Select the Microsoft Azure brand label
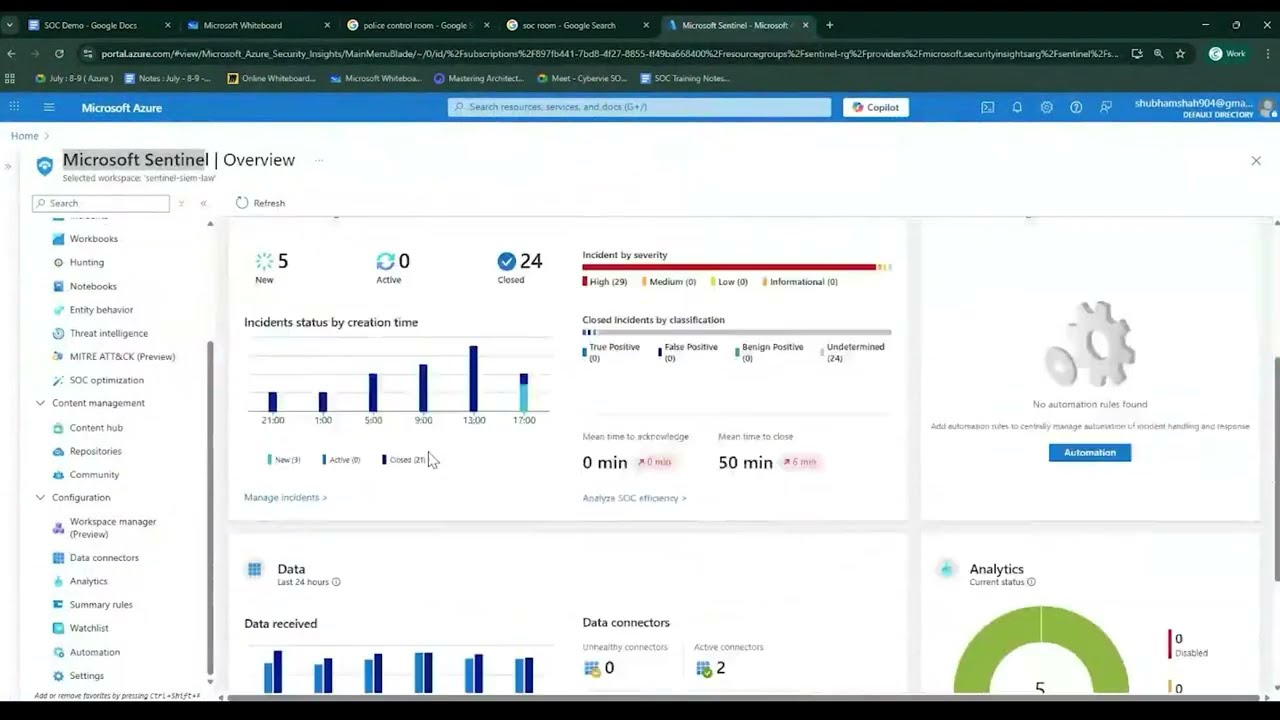1280x720 pixels. click(122, 107)
